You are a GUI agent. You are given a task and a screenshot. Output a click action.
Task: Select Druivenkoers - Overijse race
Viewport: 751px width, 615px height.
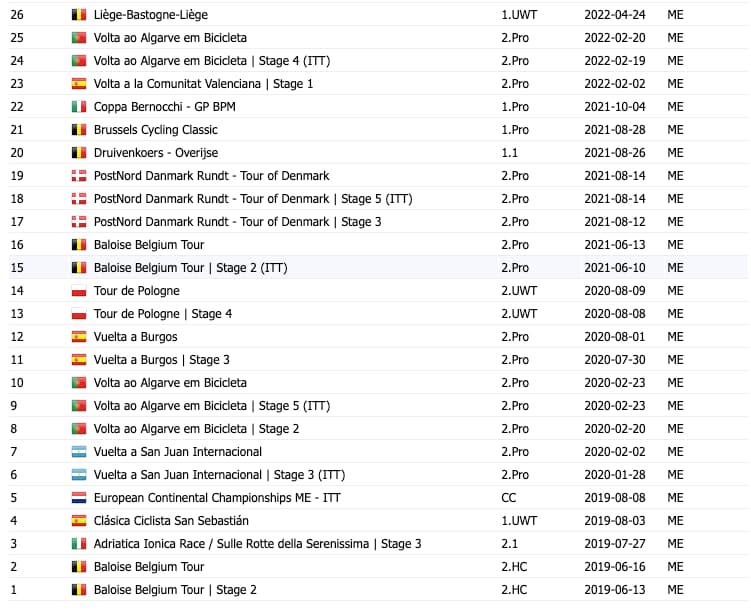[169, 153]
